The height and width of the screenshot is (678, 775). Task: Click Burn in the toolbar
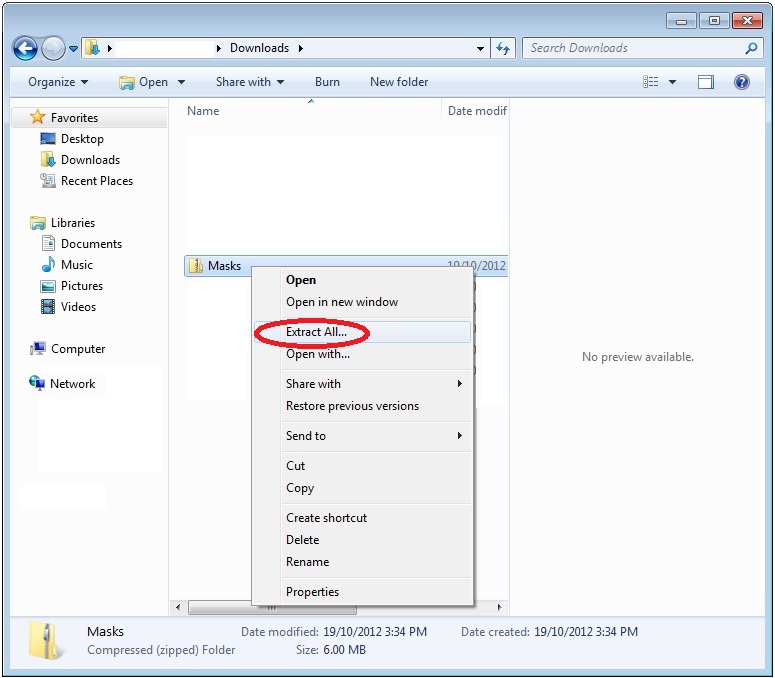[327, 82]
